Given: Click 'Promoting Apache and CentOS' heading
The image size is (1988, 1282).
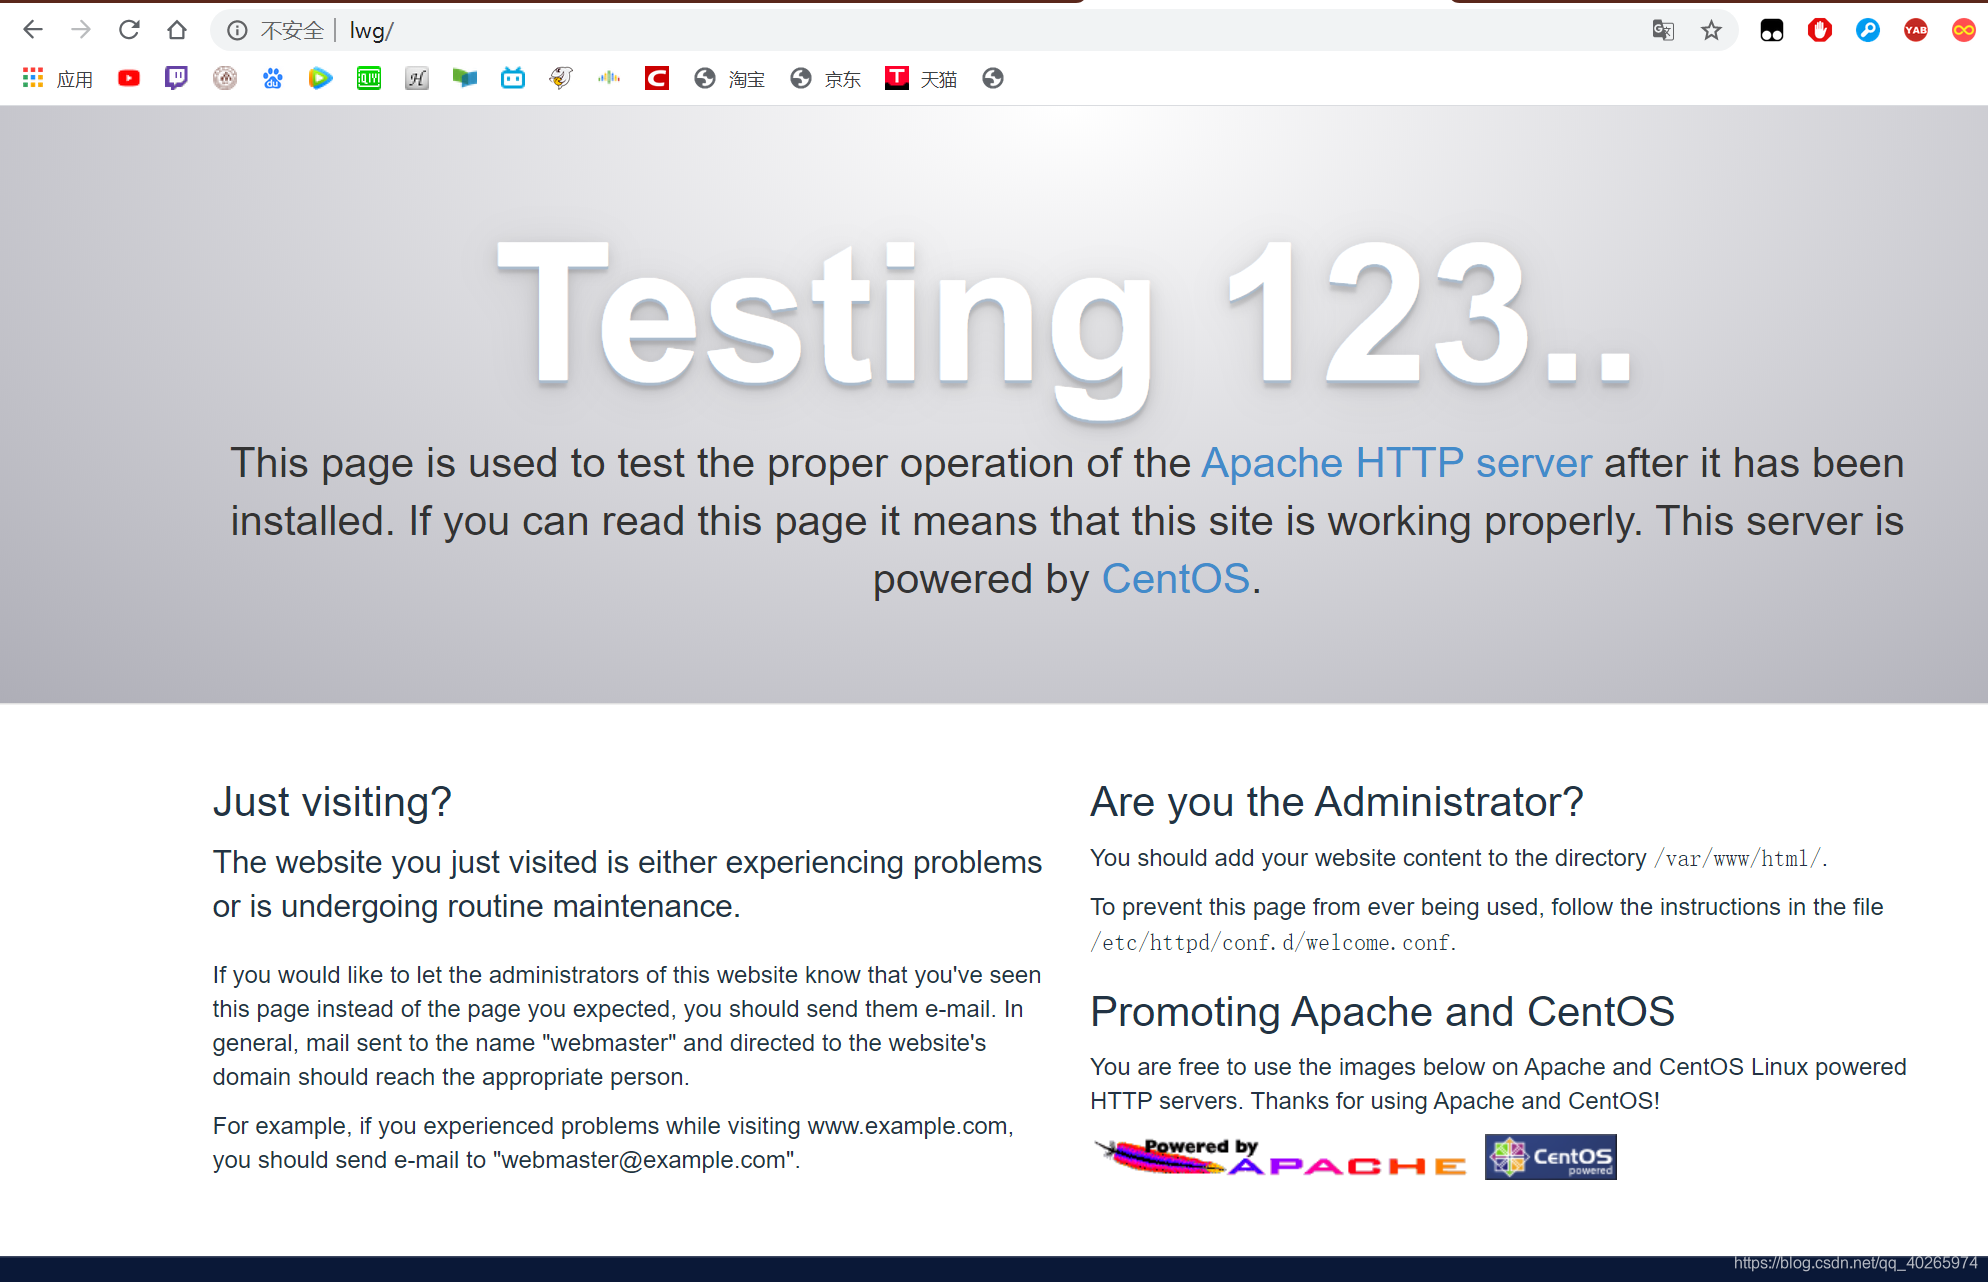Looking at the screenshot, I should (x=1382, y=1012).
